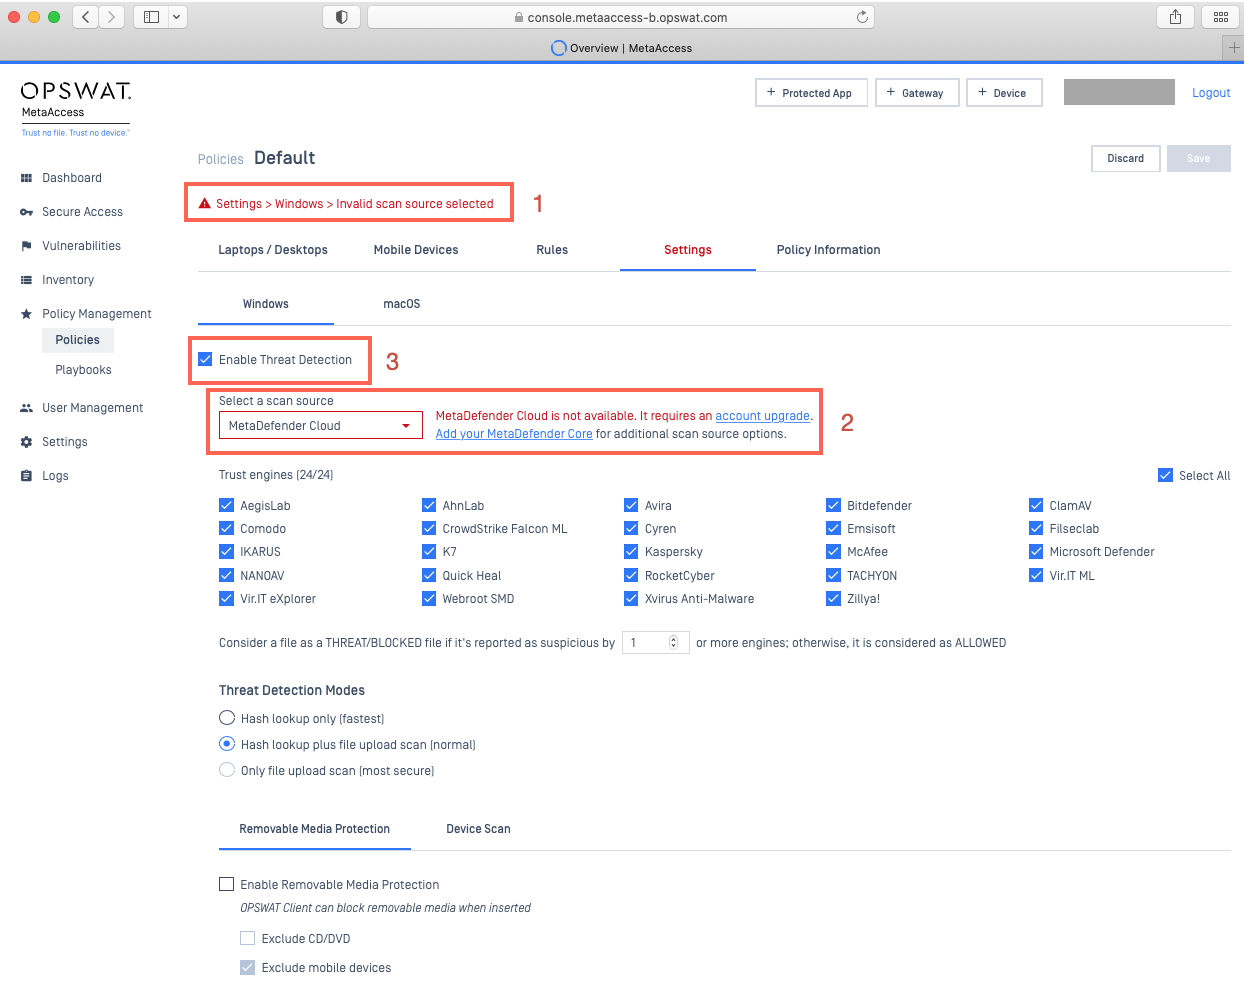
Task: Uncheck the Kaspersky engine
Action: pos(631,551)
